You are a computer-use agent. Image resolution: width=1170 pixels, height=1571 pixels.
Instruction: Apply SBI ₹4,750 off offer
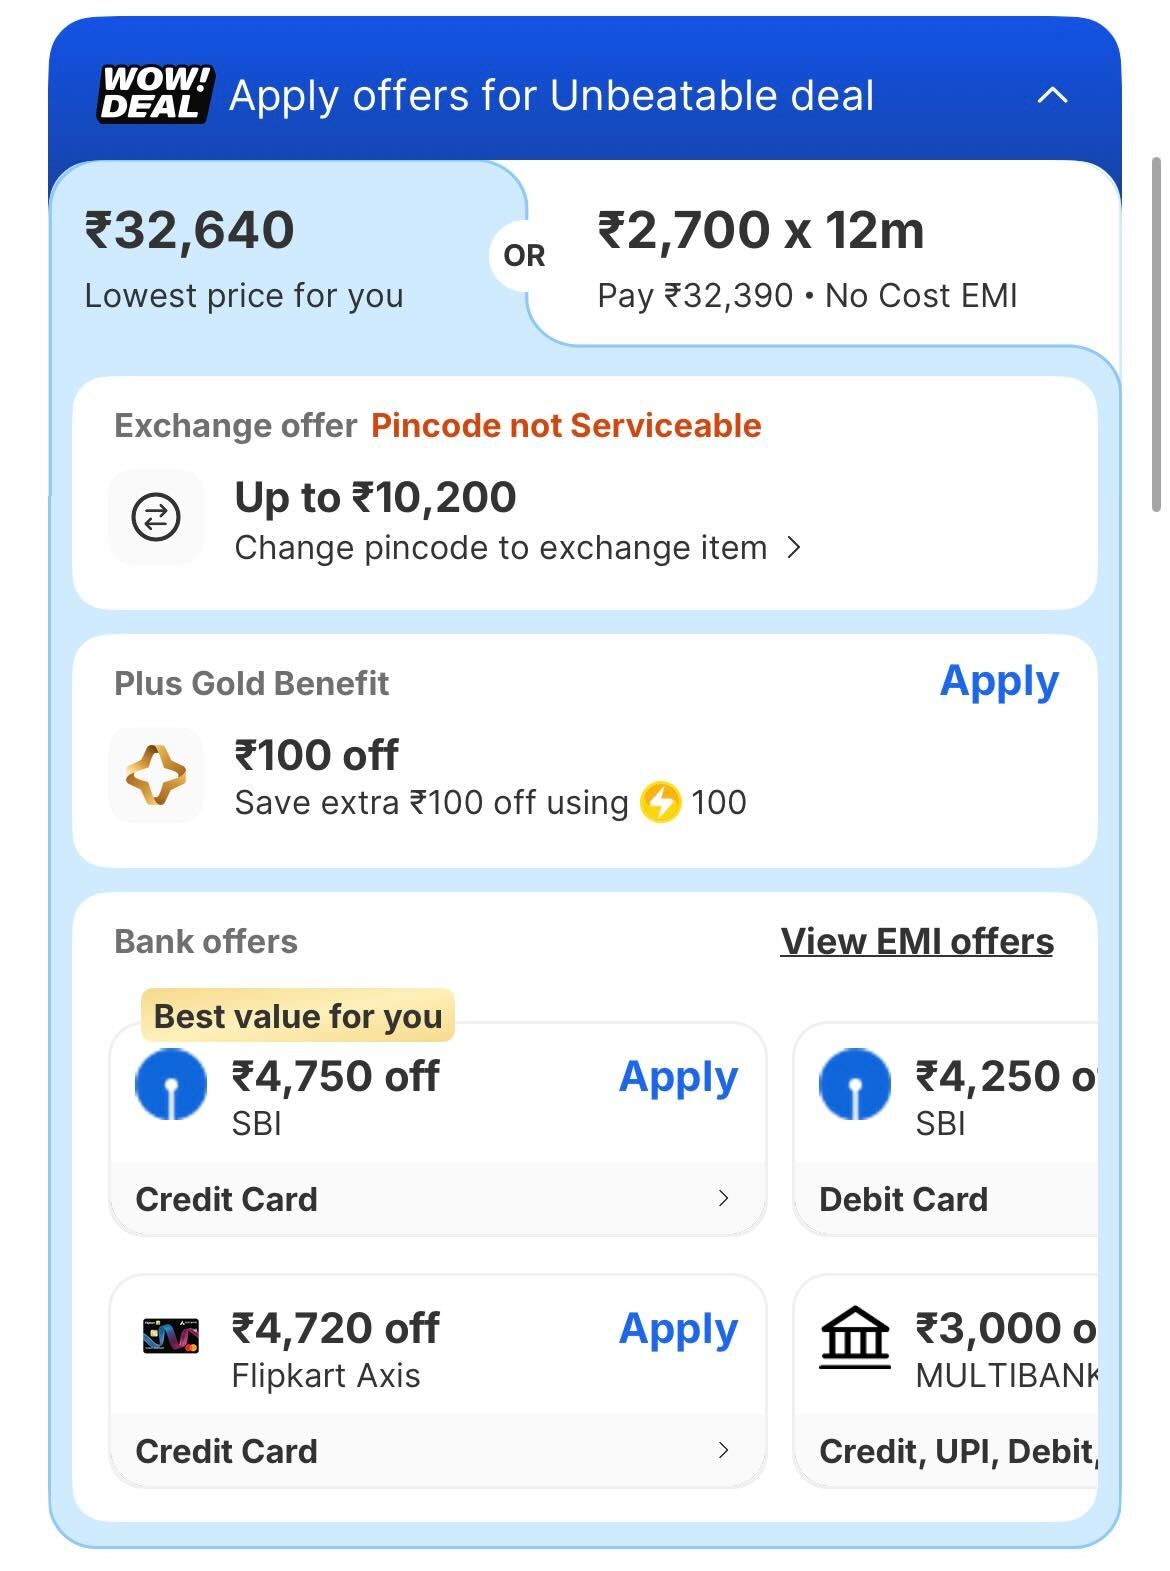pyautogui.click(x=678, y=1077)
